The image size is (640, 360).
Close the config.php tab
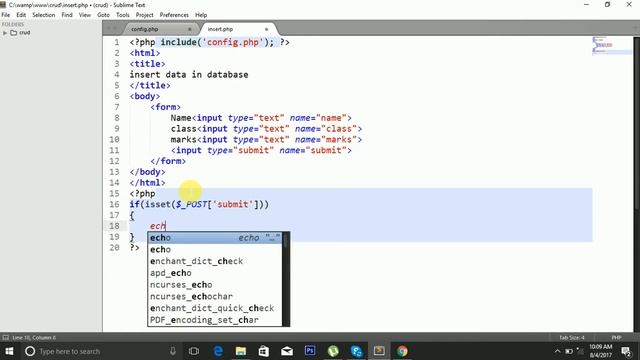[189, 29]
